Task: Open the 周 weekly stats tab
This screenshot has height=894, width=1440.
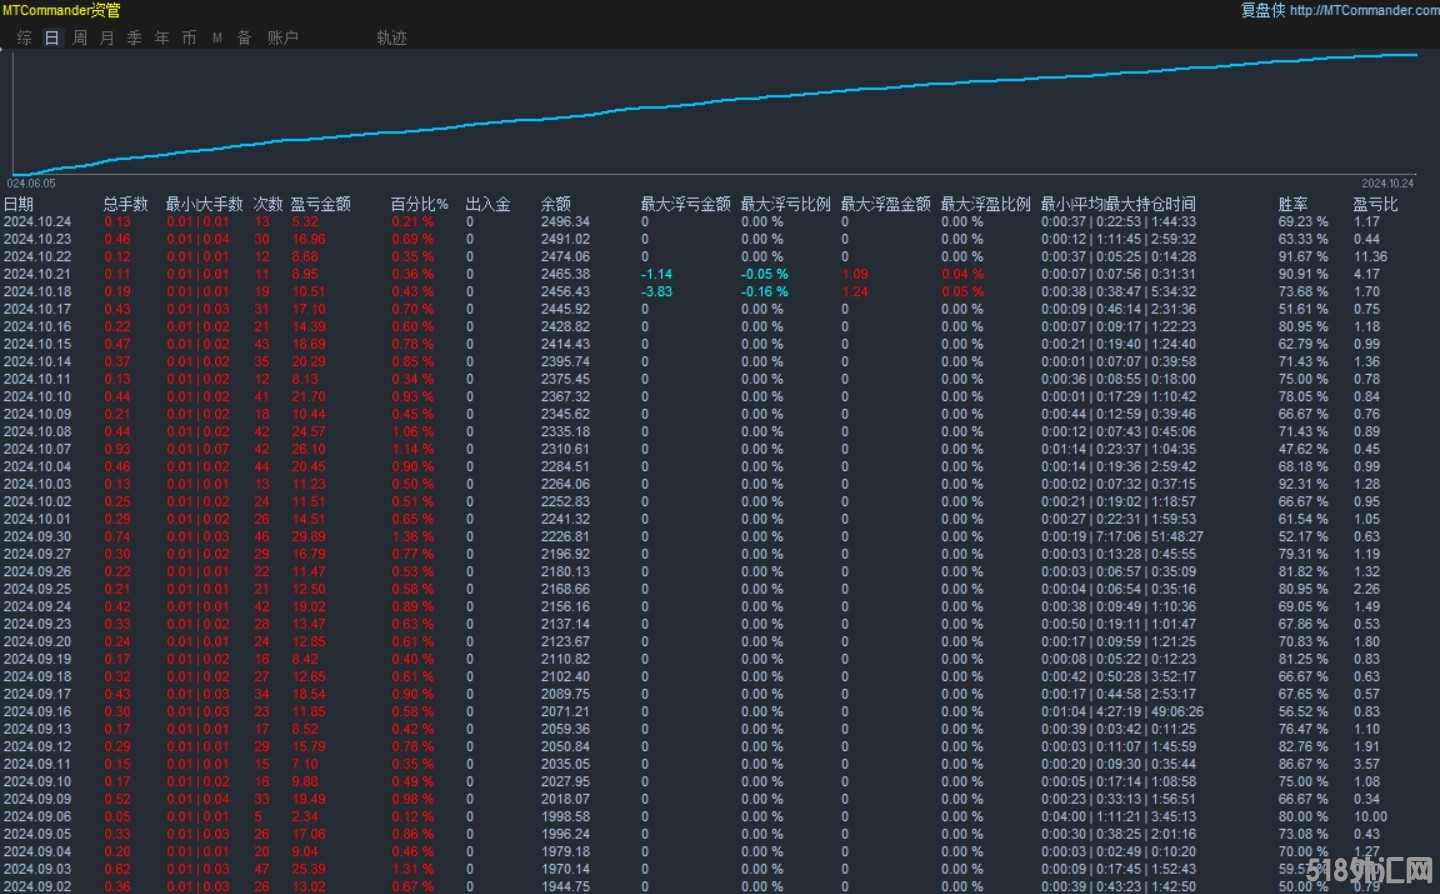Action: coord(80,38)
